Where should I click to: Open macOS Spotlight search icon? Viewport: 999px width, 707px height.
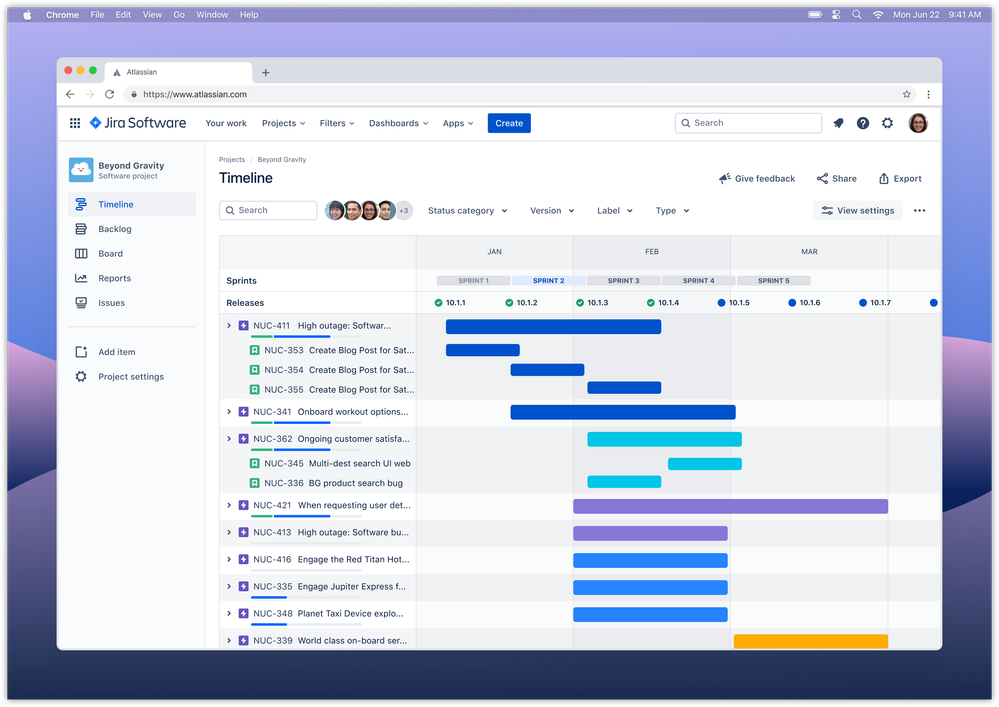[857, 15]
